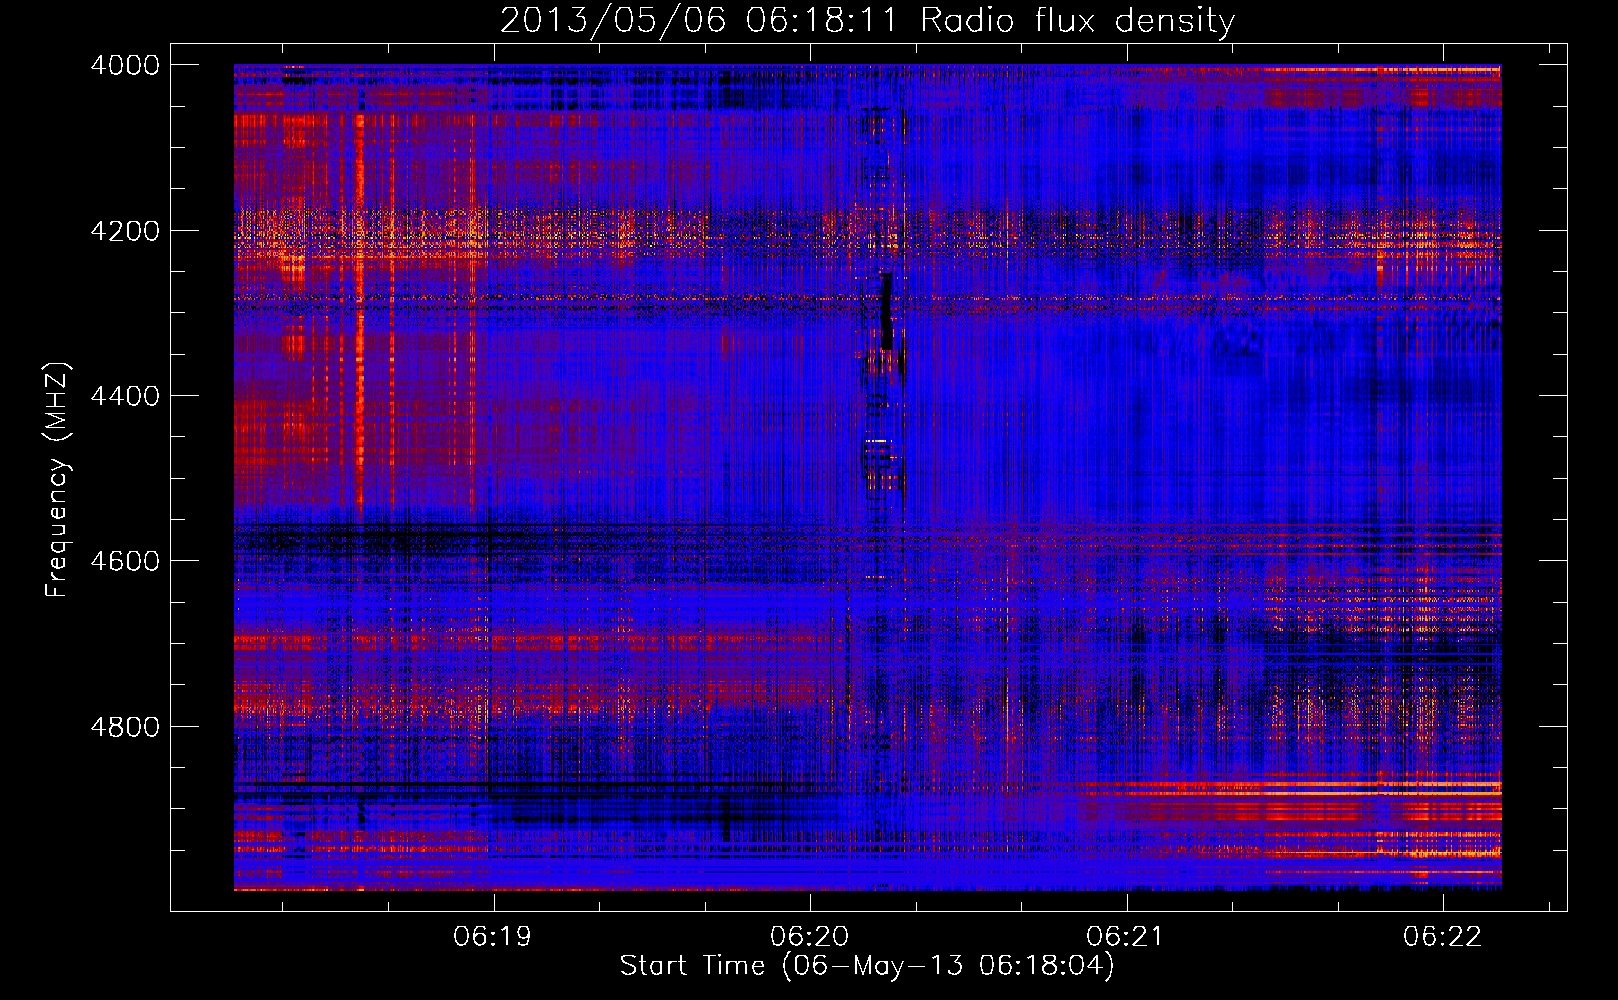Viewport: 1618px width, 1000px height.
Task: Click the "06:21" time axis label
Action: pos(1125,936)
